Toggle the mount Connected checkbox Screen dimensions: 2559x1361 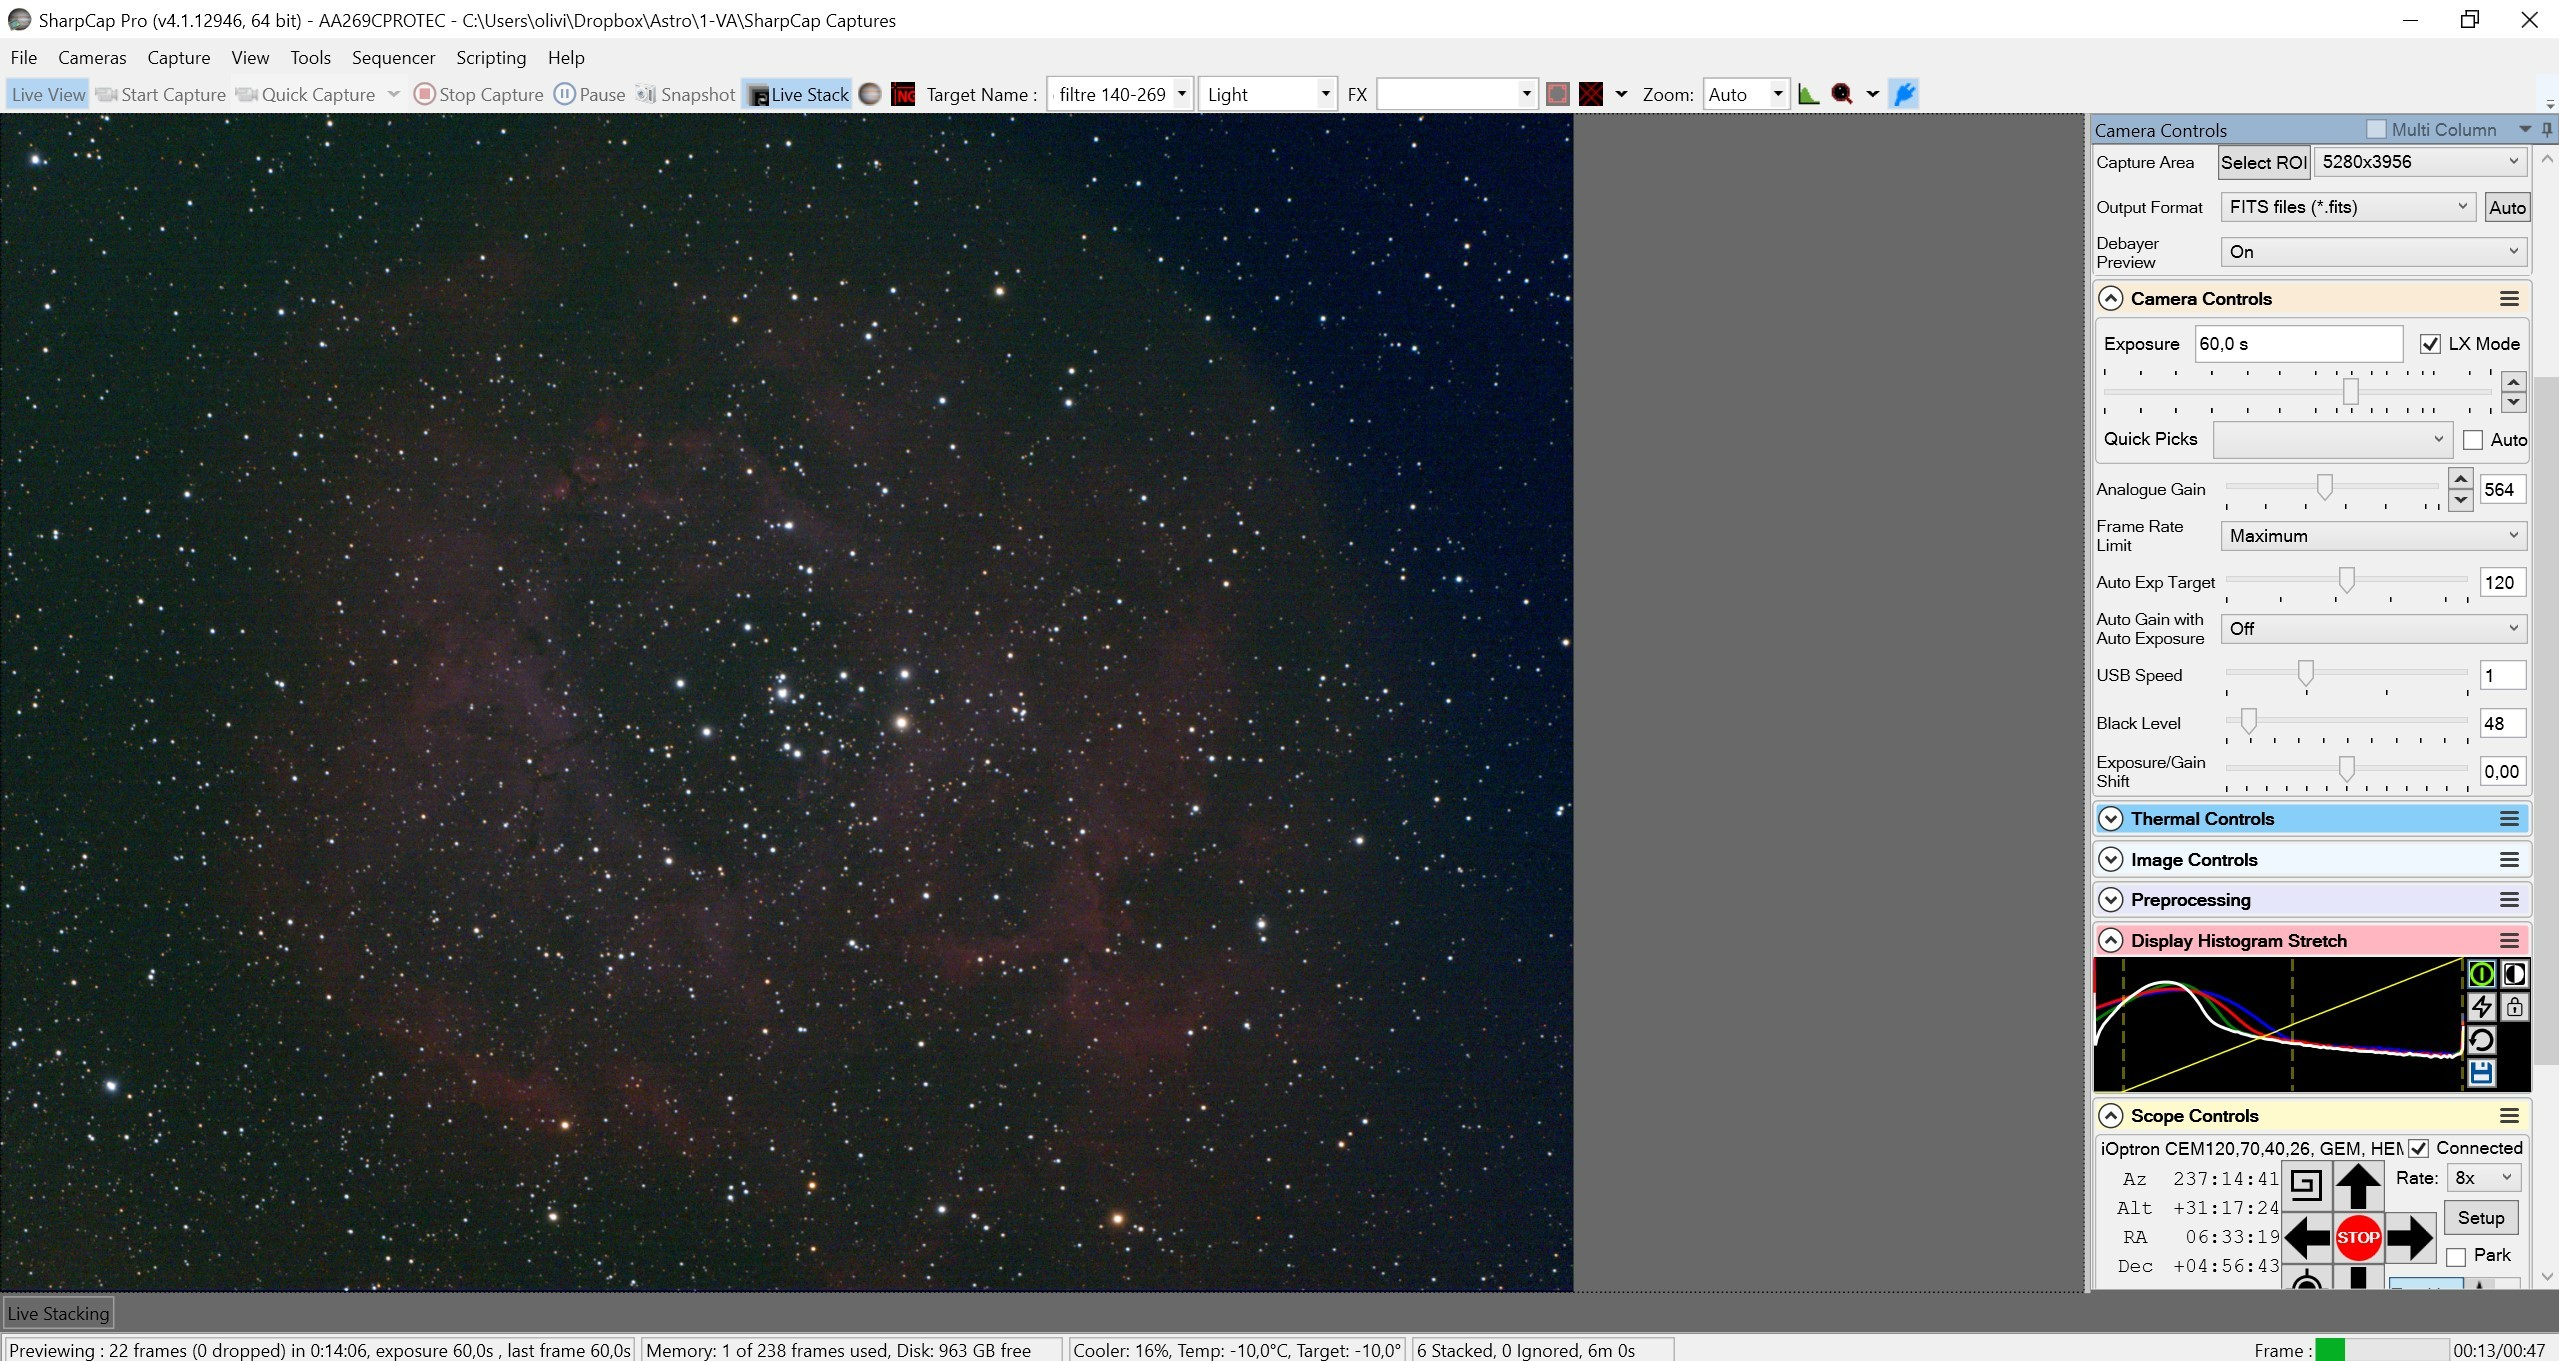pos(2418,1148)
